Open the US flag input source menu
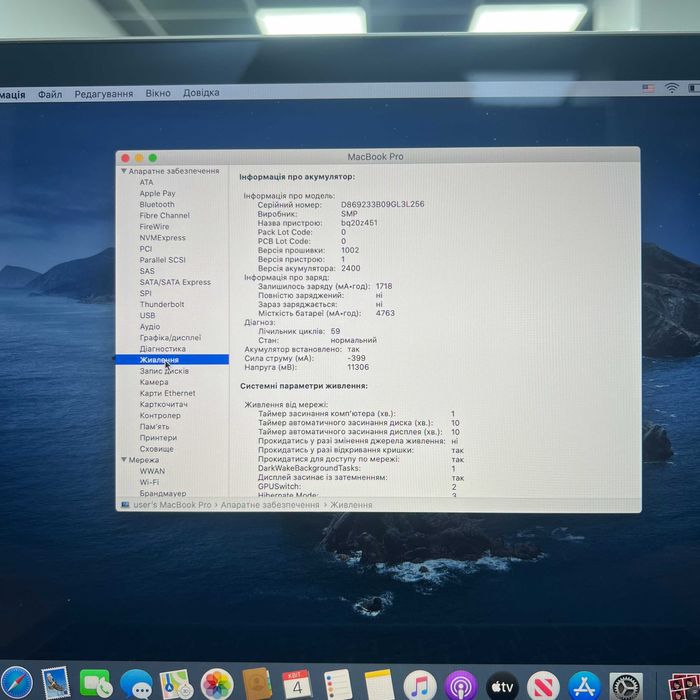700x700 pixels. coord(648,88)
